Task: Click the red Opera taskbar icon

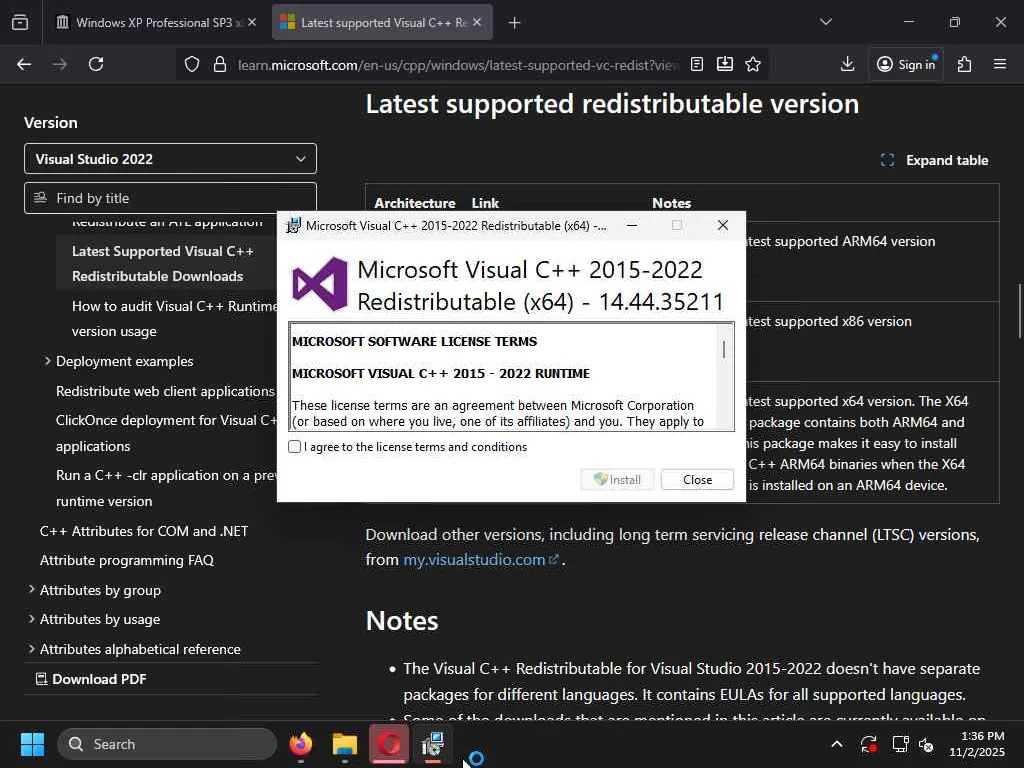Action: click(x=389, y=744)
